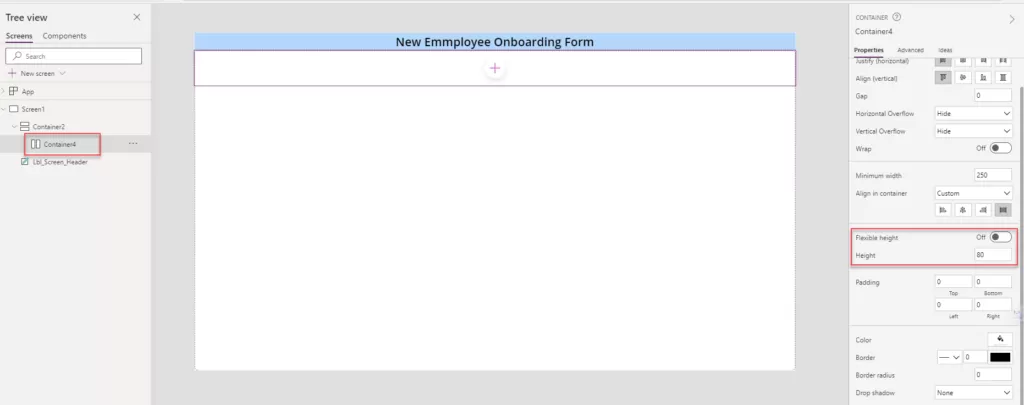Click the Height input field

[x=992, y=255]
